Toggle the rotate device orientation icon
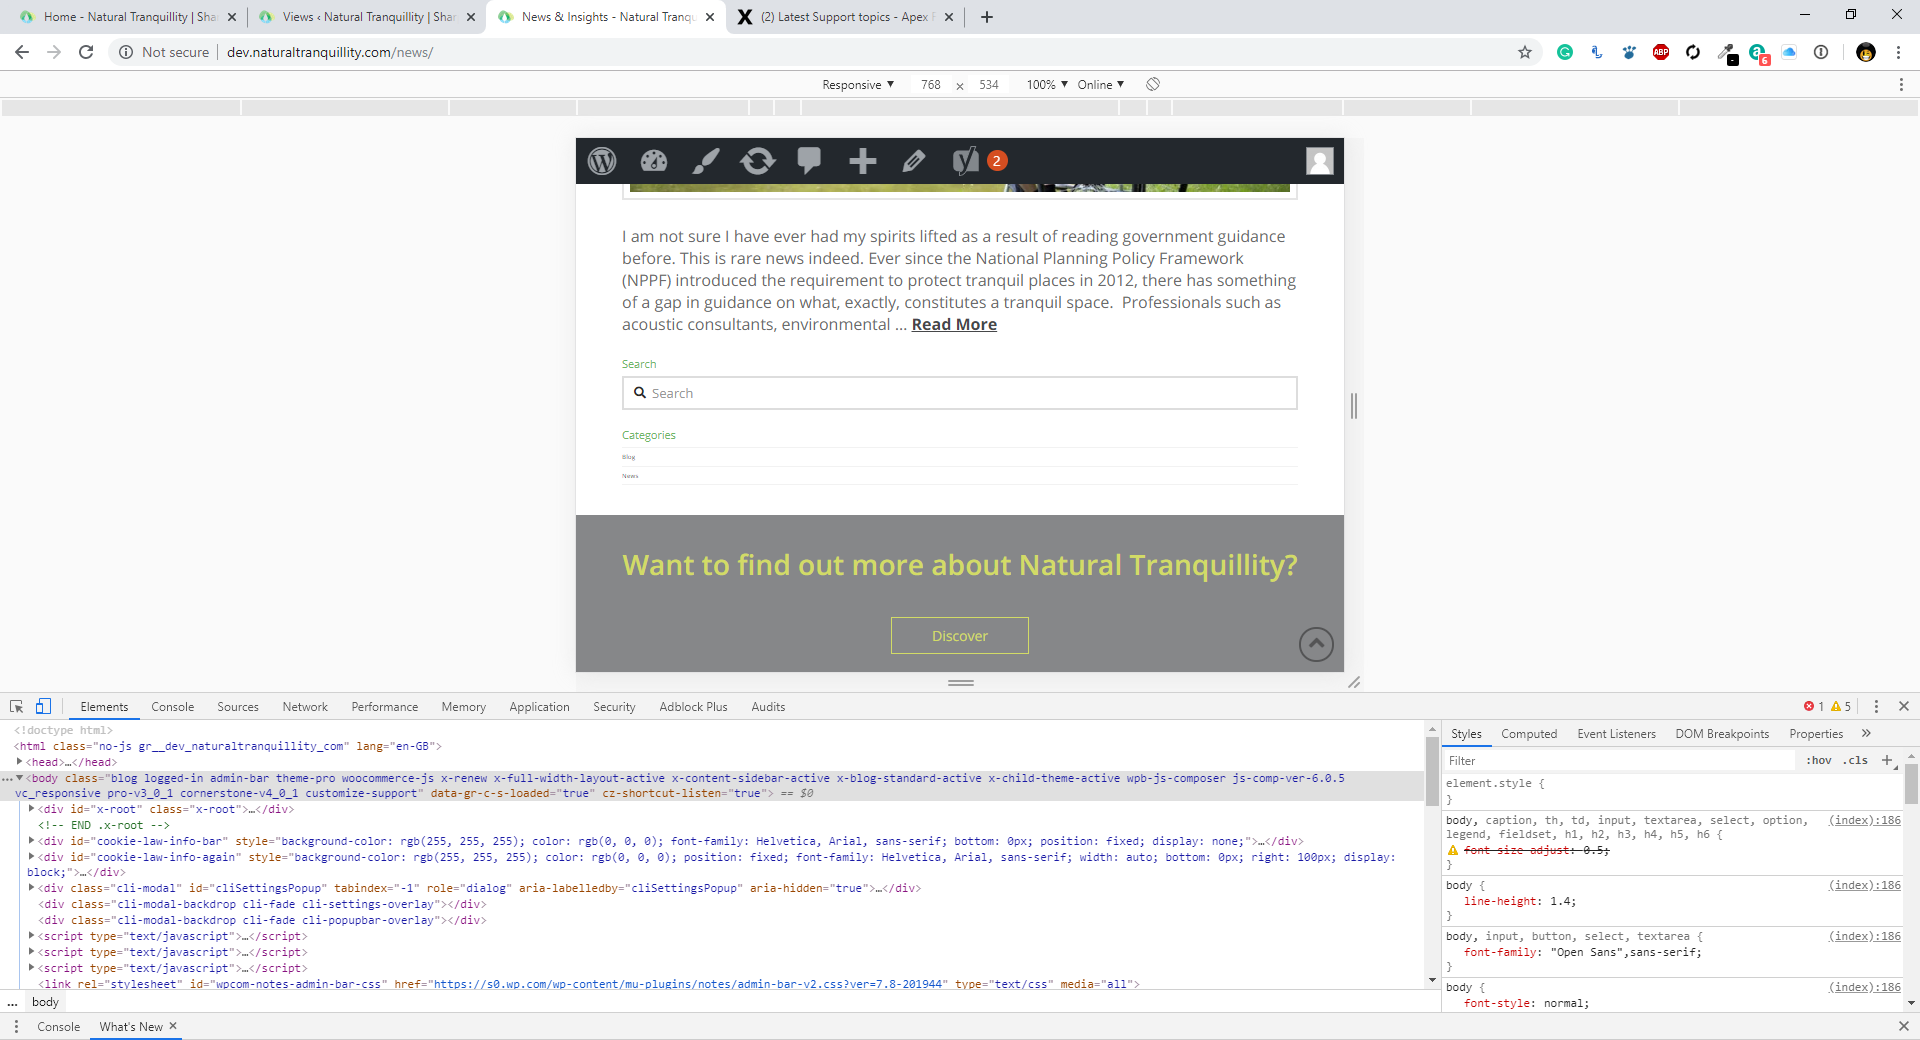This screenshot has height=1040, width=1920. click(1153, 85)
